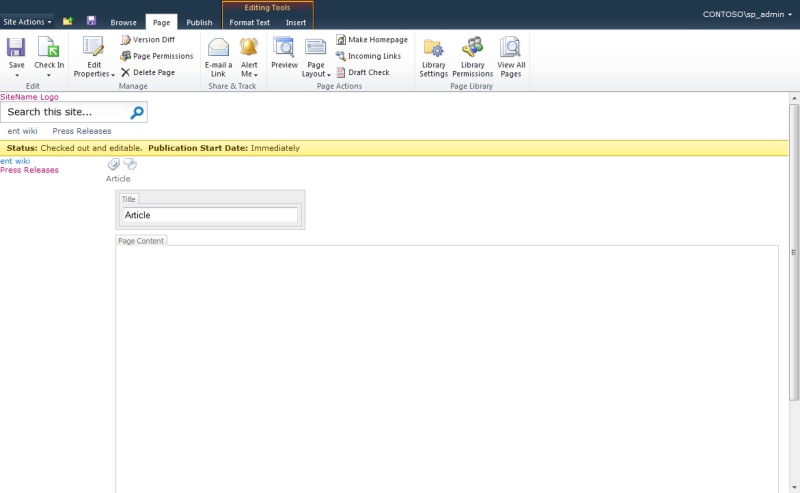The height and width of the screenshot is (493, 800).
Task: Click the search magnifier icon
Action: tap(137, 112)
